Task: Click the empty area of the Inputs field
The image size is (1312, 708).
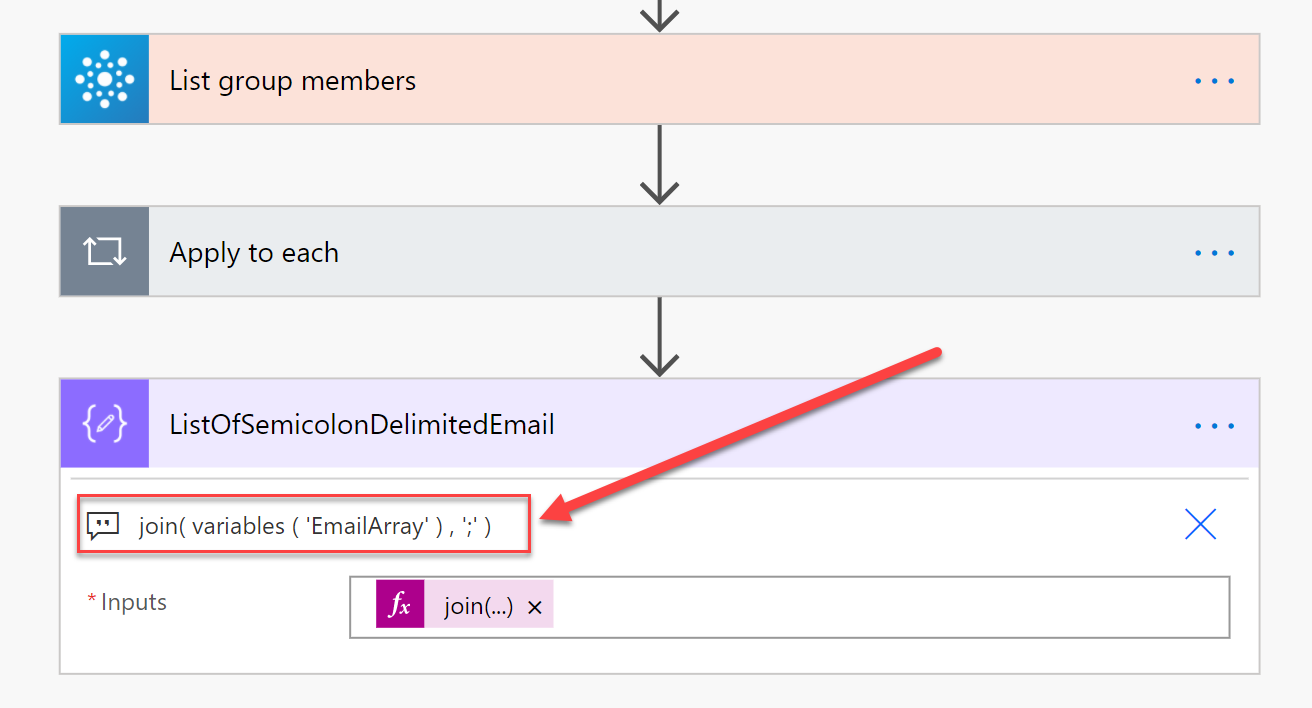Action: (880, 607)
